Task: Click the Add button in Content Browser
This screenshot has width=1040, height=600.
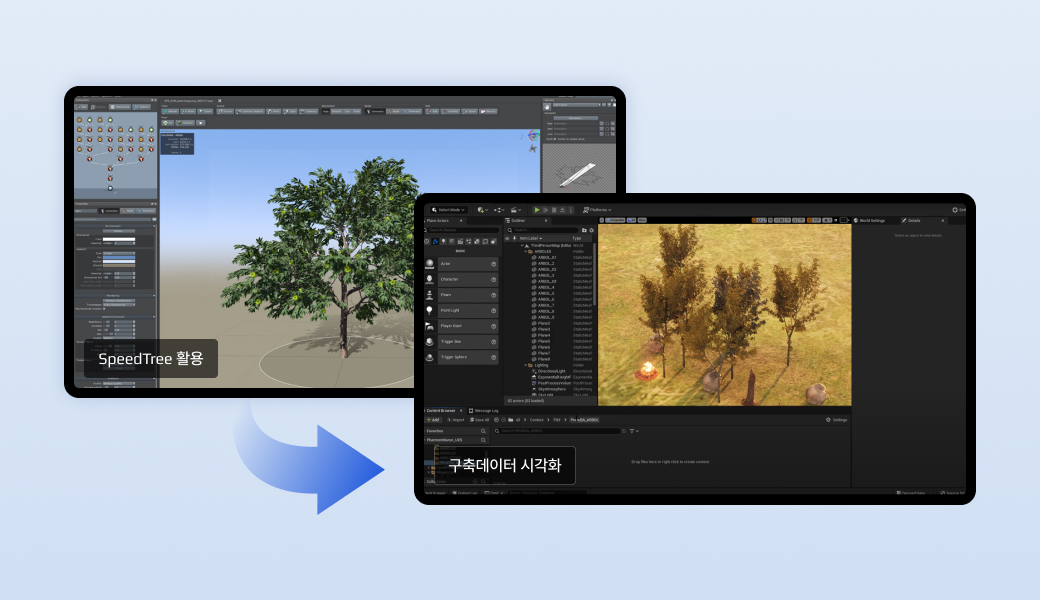Action: (434, 420)
